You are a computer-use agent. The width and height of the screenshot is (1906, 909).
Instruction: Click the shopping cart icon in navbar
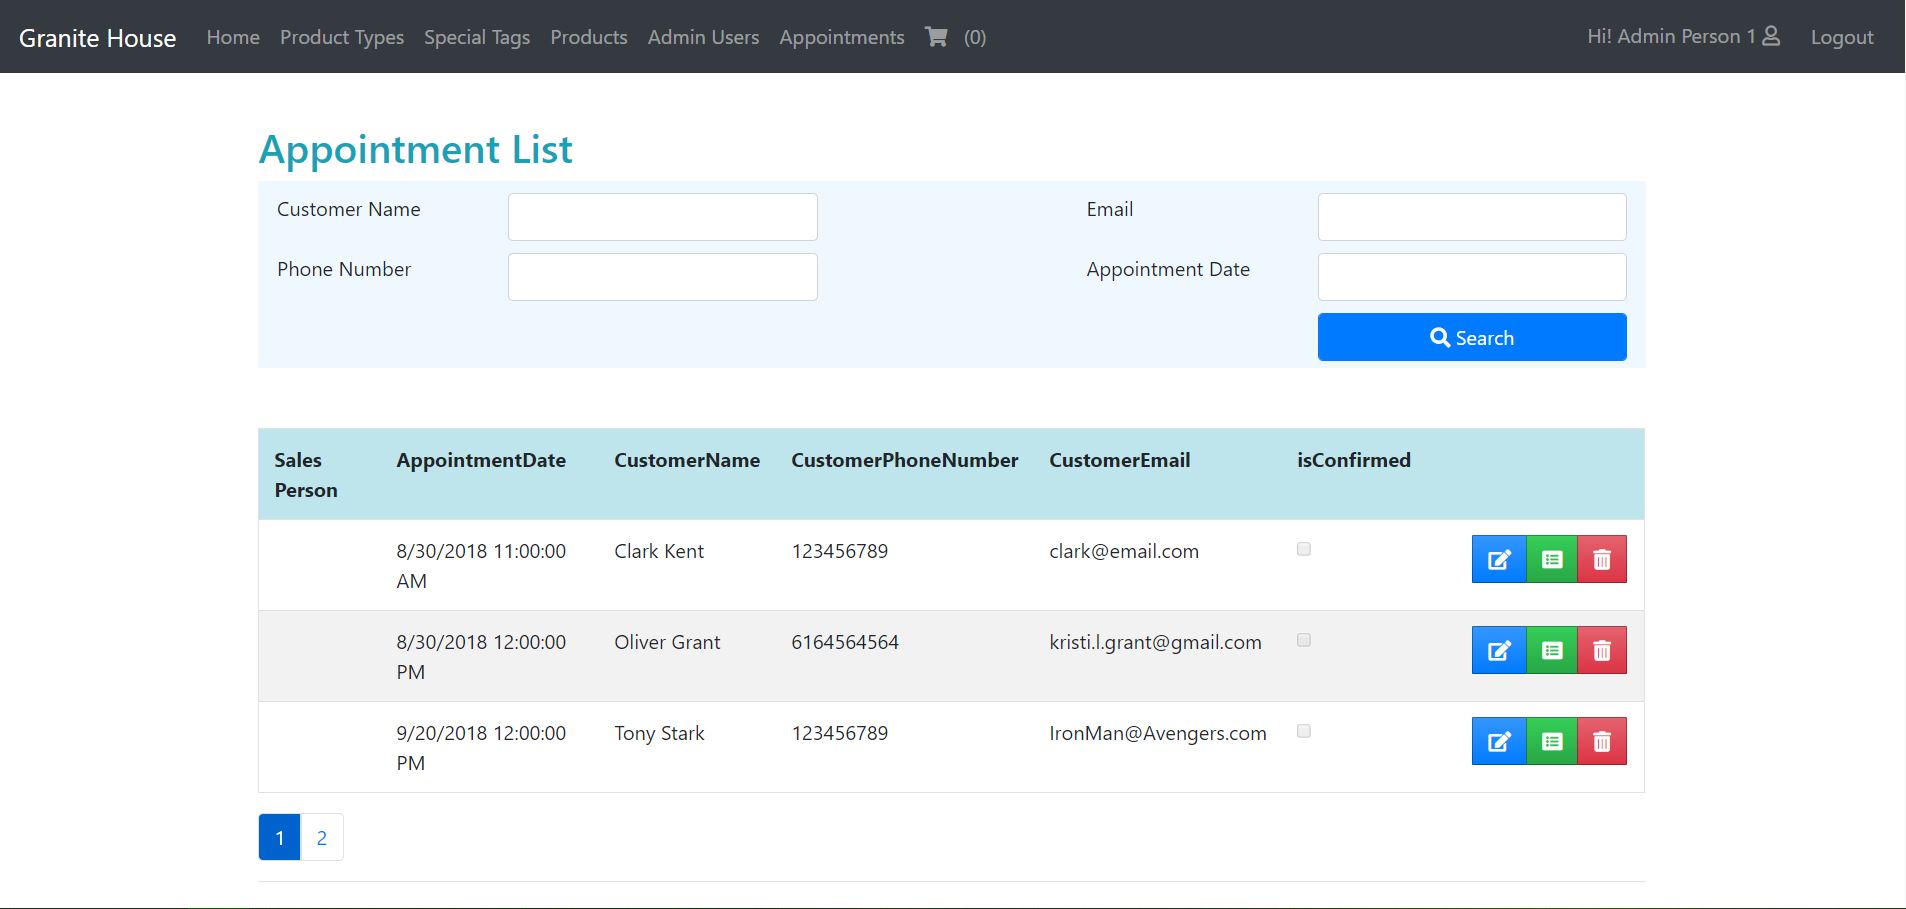click(936, 37)
